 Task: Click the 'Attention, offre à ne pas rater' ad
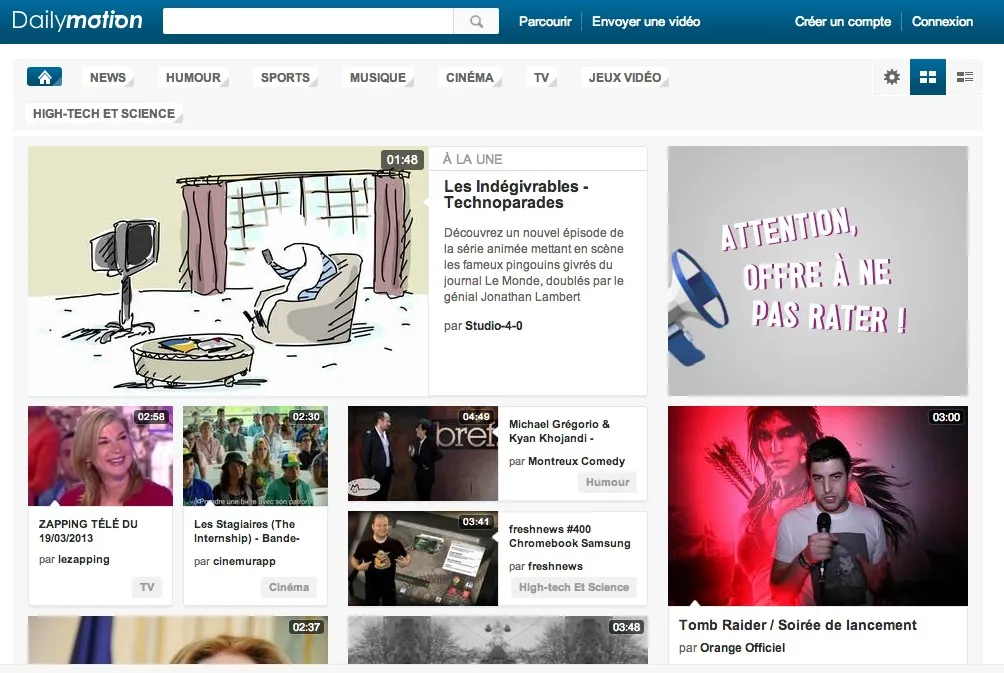[x=818, y=271]
